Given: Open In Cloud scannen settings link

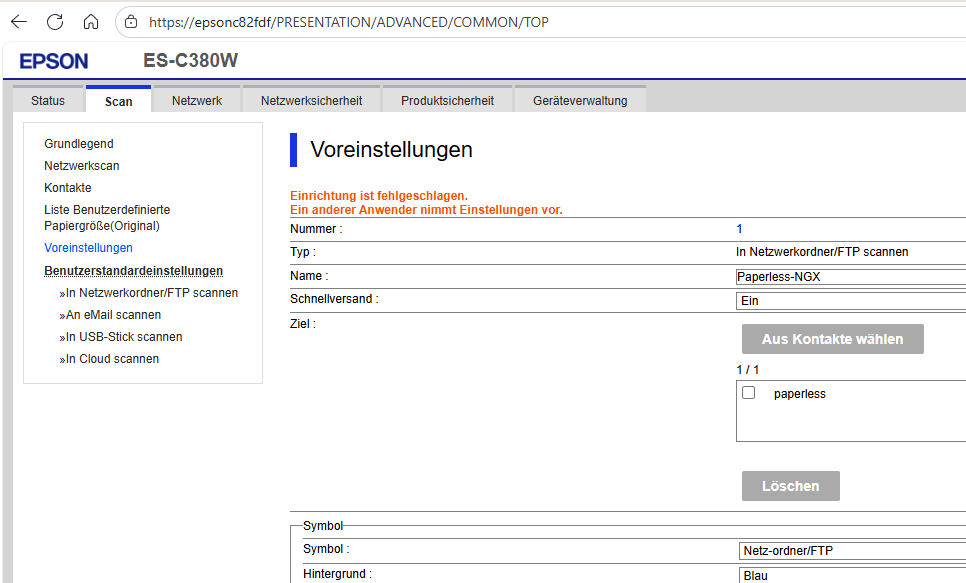Looking at the screenshot, I should coord(112,359).
